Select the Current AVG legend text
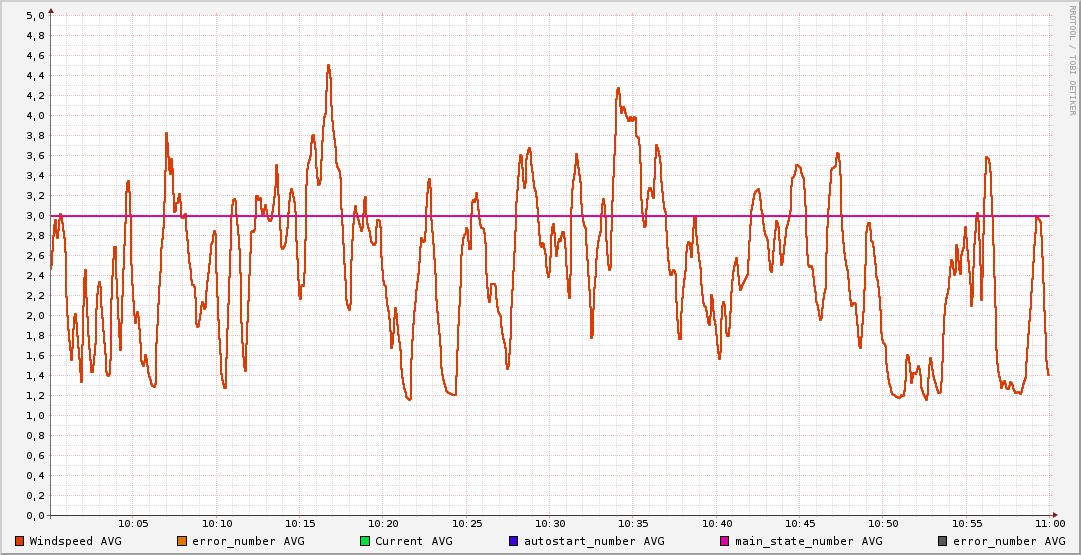Screen dimensions: 1081x555 pos(413,541)
